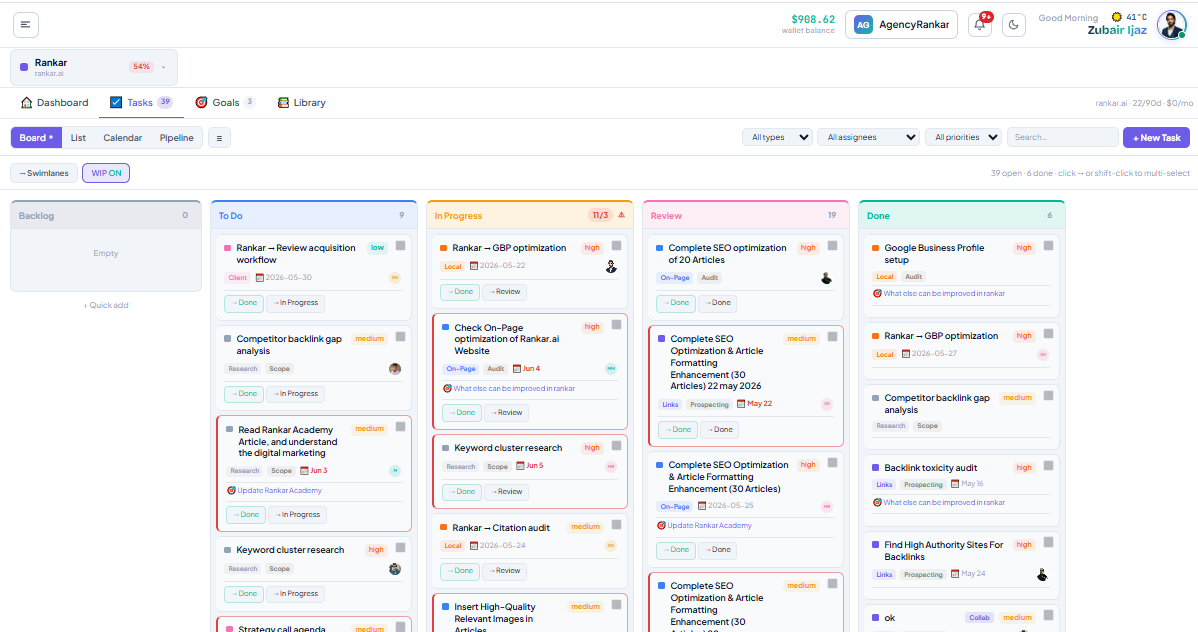Click assignee avatar on To Do Competitor backlink card
The image size is (1198, 632).
(x=395, y=368)
